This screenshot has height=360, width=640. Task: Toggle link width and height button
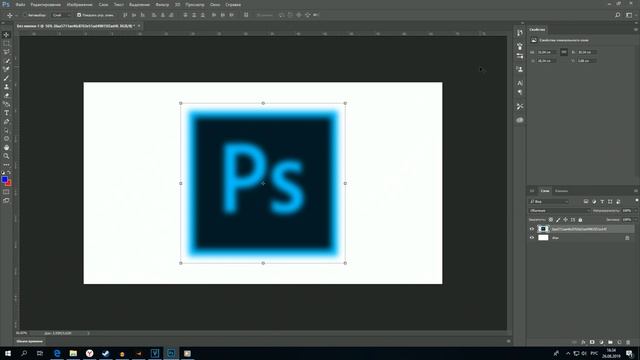(x=564, y=52)
